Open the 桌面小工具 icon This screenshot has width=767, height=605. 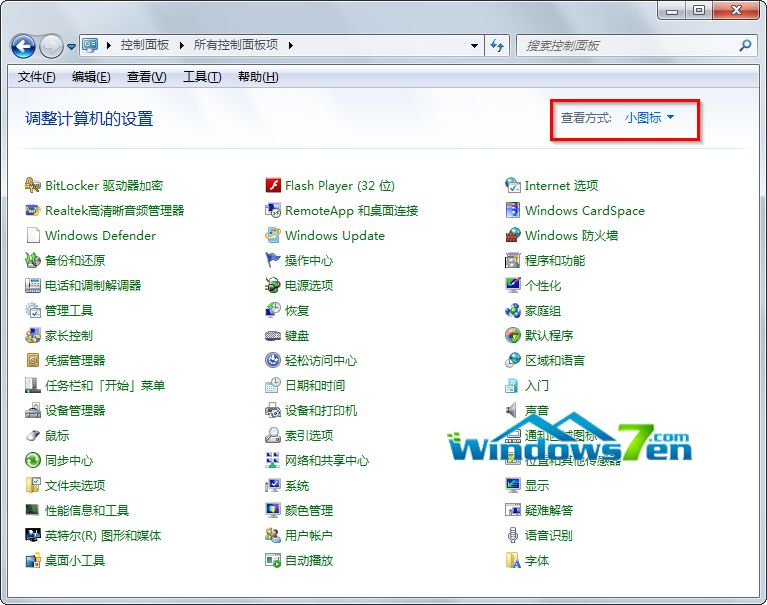[33, 560]
